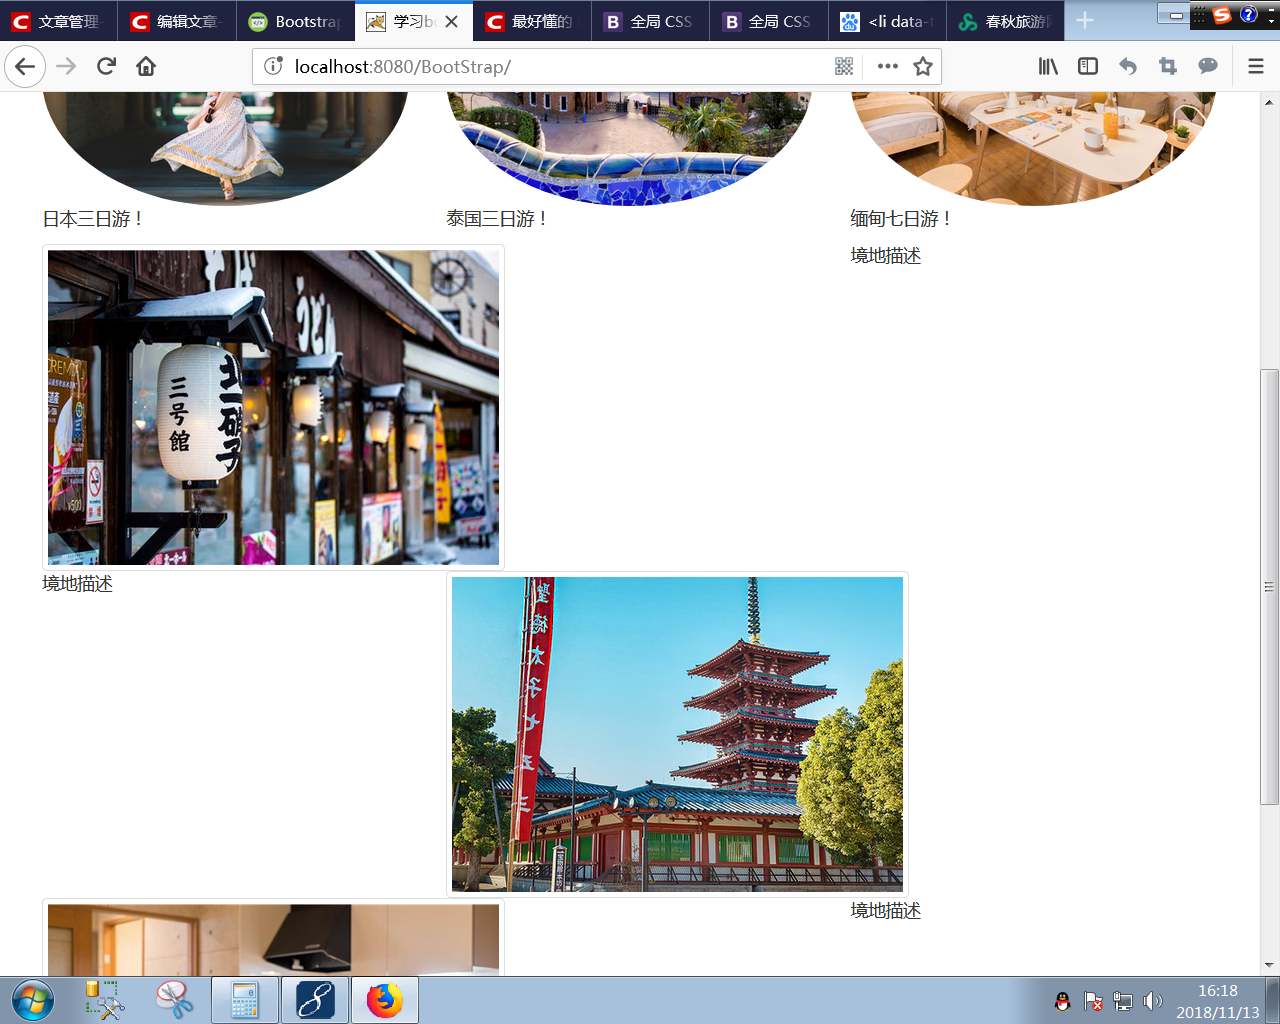Viewport: 1280px width, 1024px height.
Task: Click the blue help question mark icon
Action: (x=1249, y=14)
